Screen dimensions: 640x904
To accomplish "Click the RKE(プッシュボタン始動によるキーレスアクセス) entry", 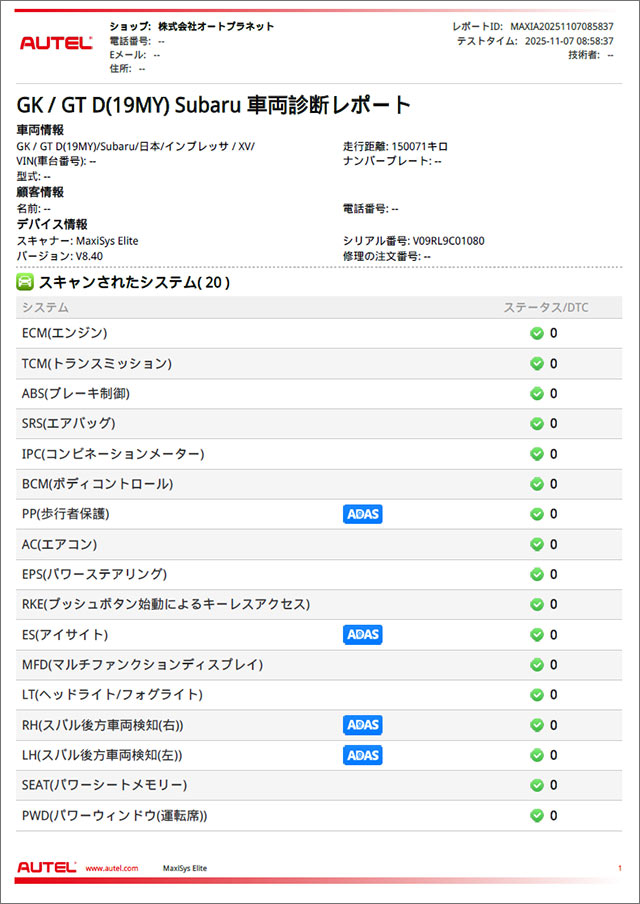I will pyautogui.click(x=166, y=604).
